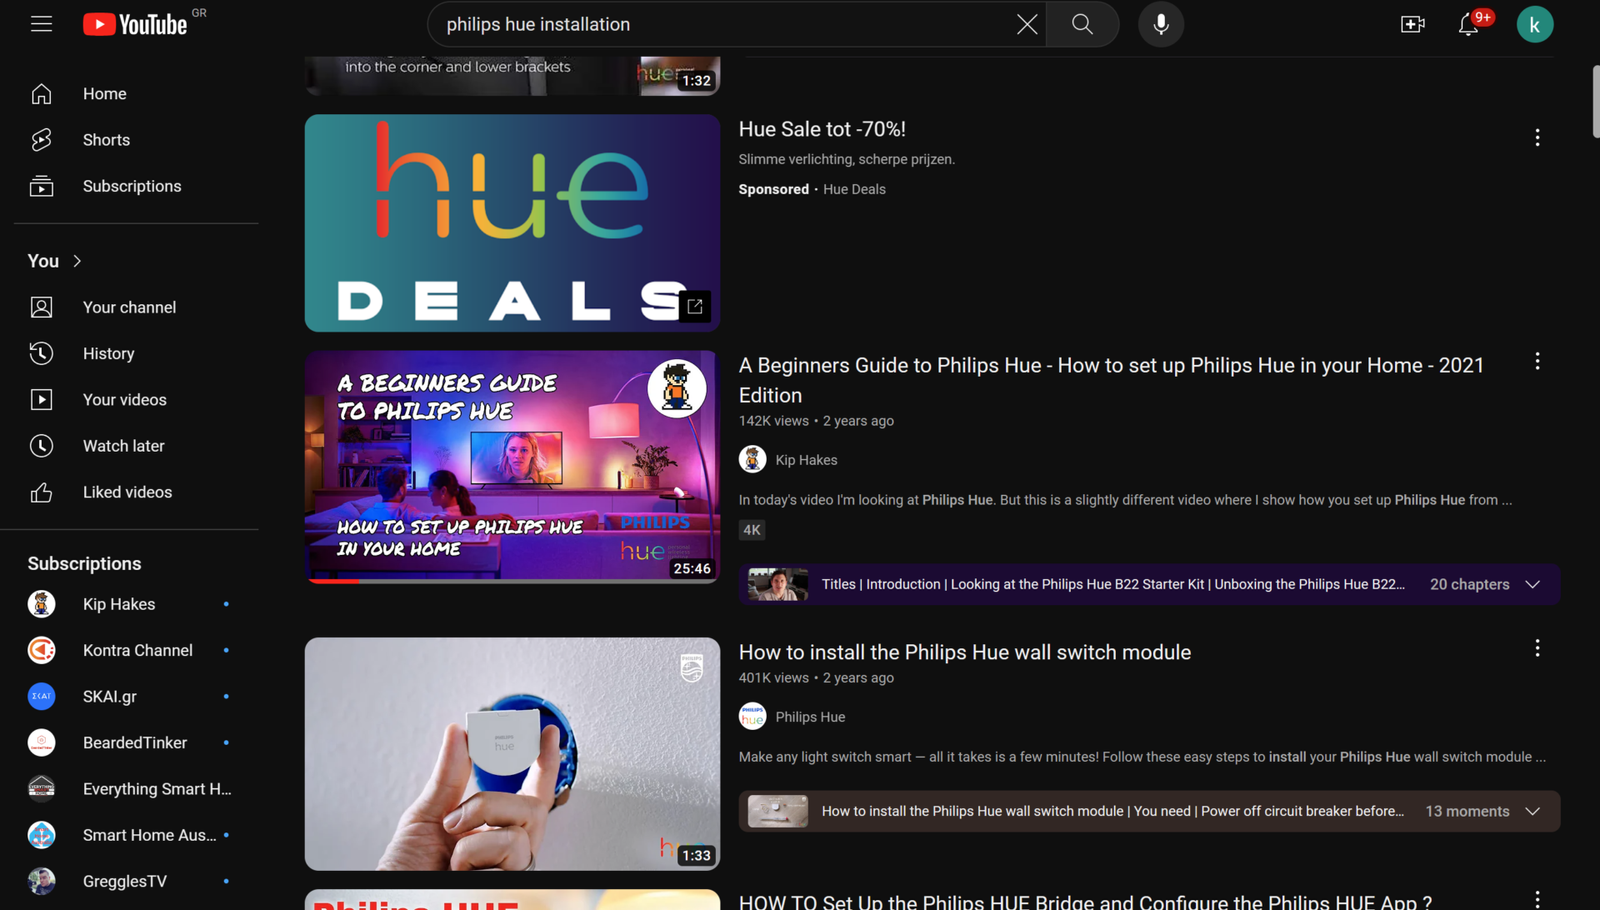Open wall switch module video title

(964, 652)
